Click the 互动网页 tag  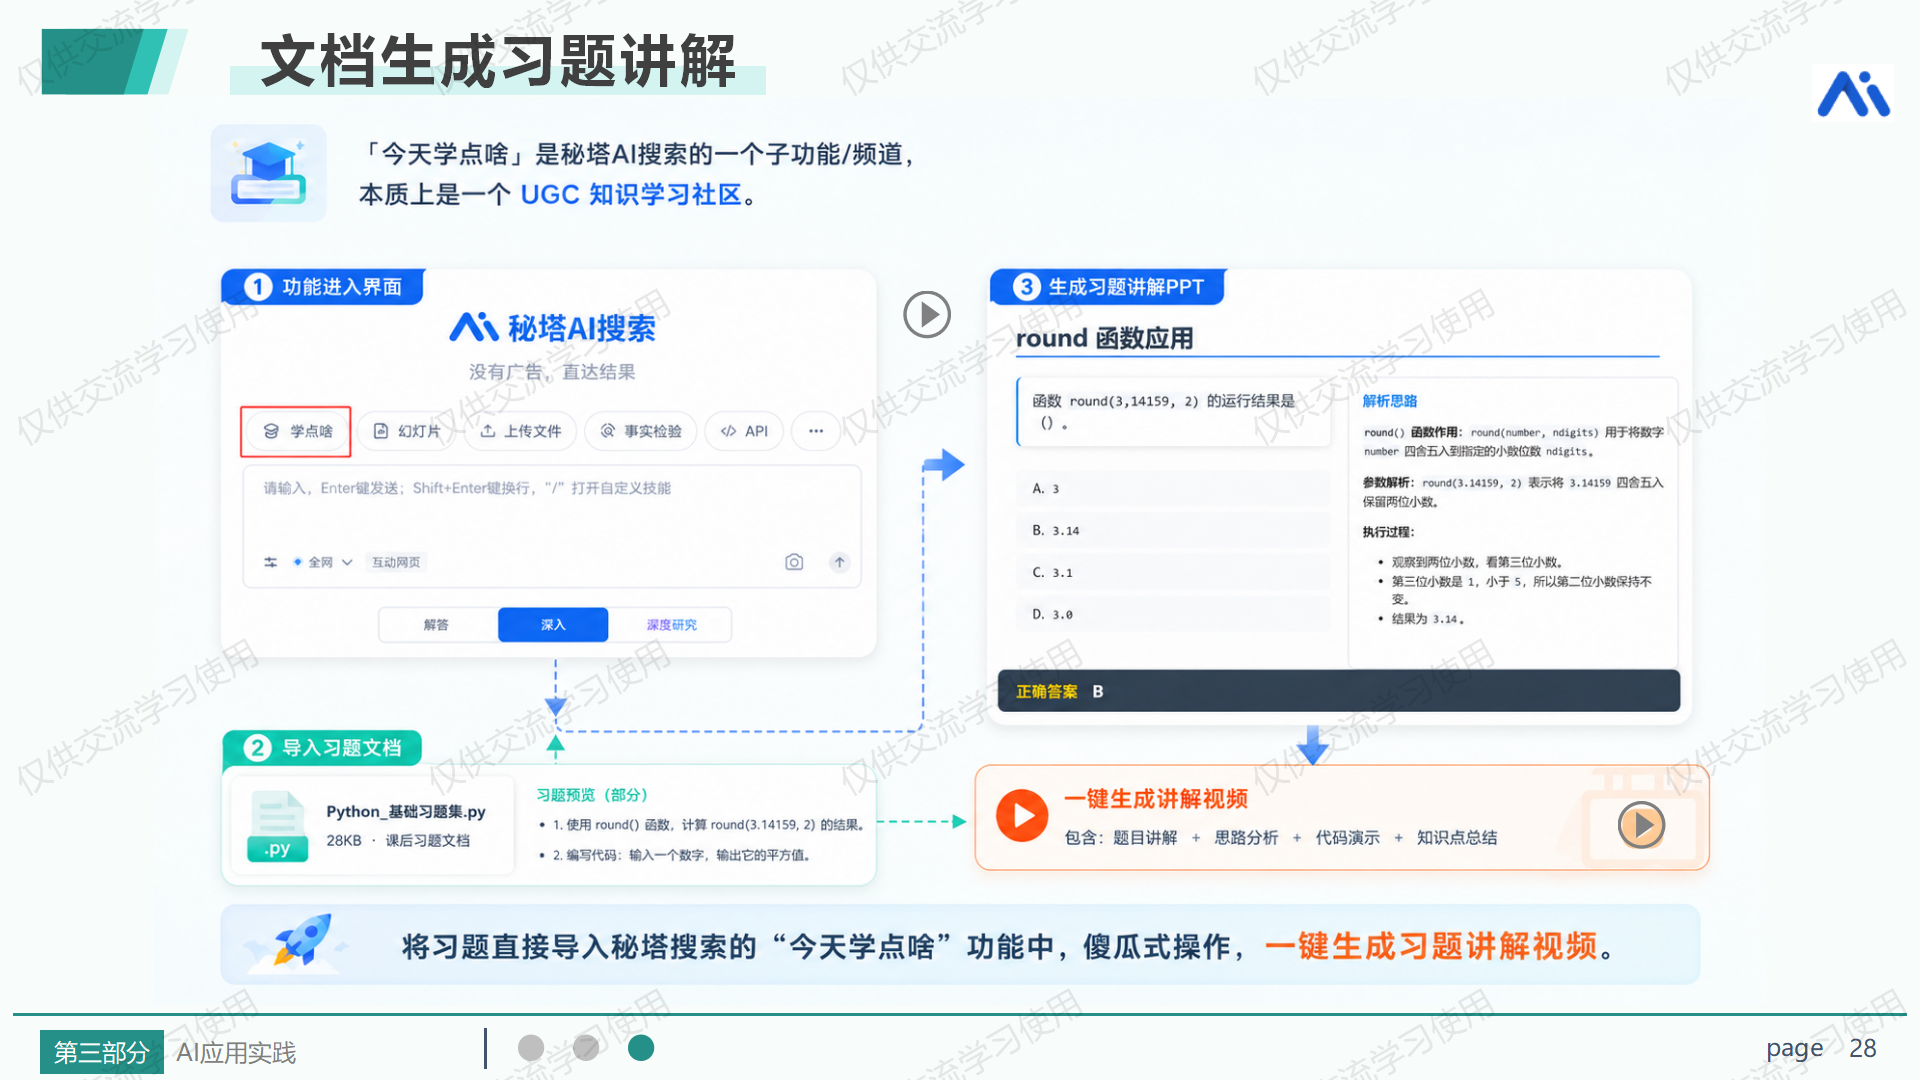pyautogui.click(x=396, y=562)
